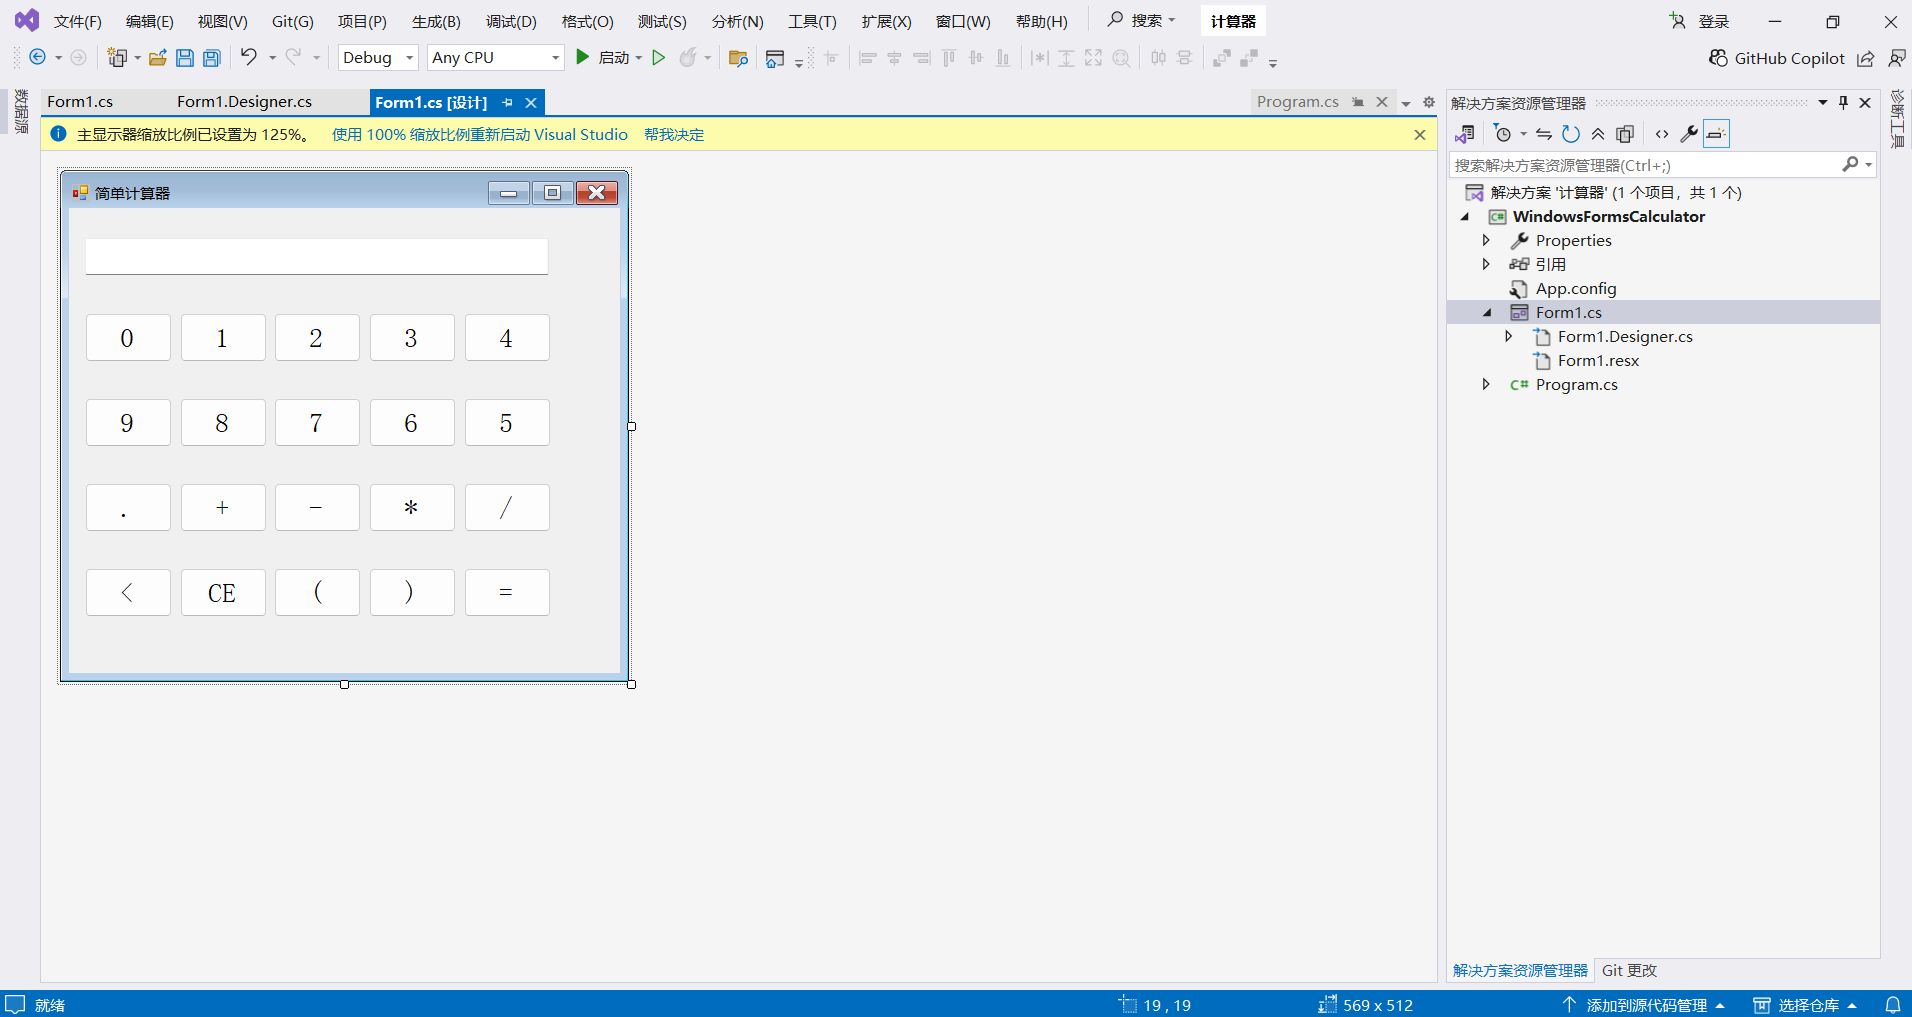Expand the Form1.Designer.cs node

coord(1508,337)
